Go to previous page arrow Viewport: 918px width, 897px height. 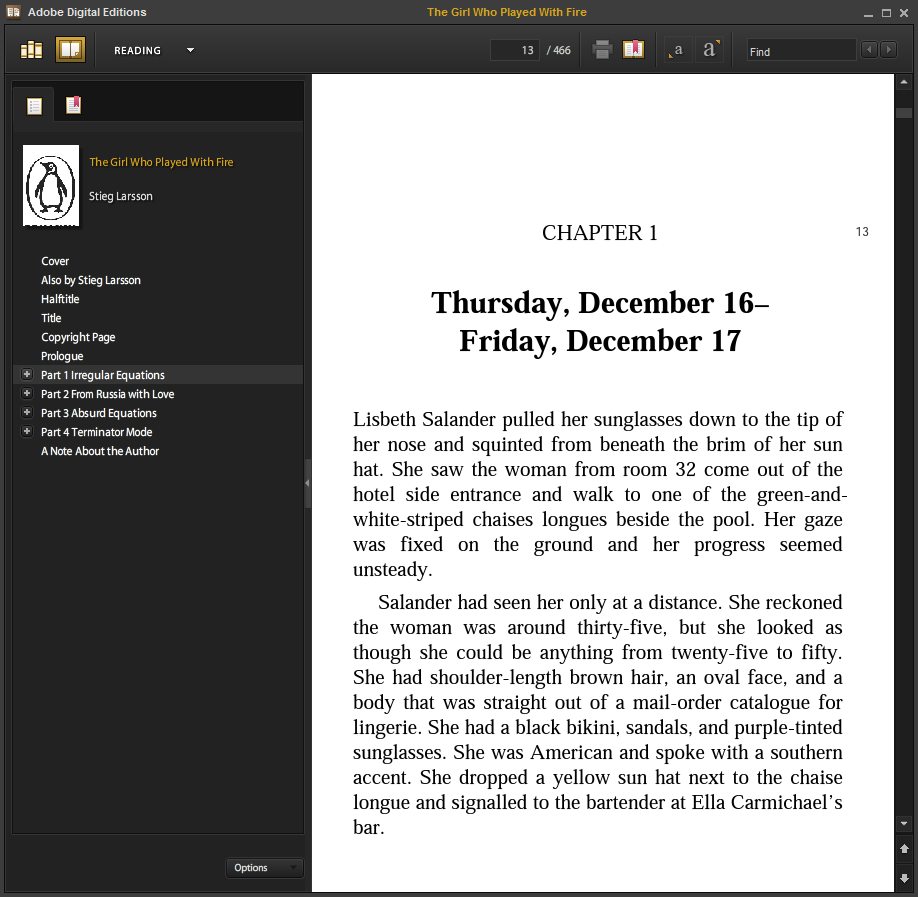[x=904, y=849]
